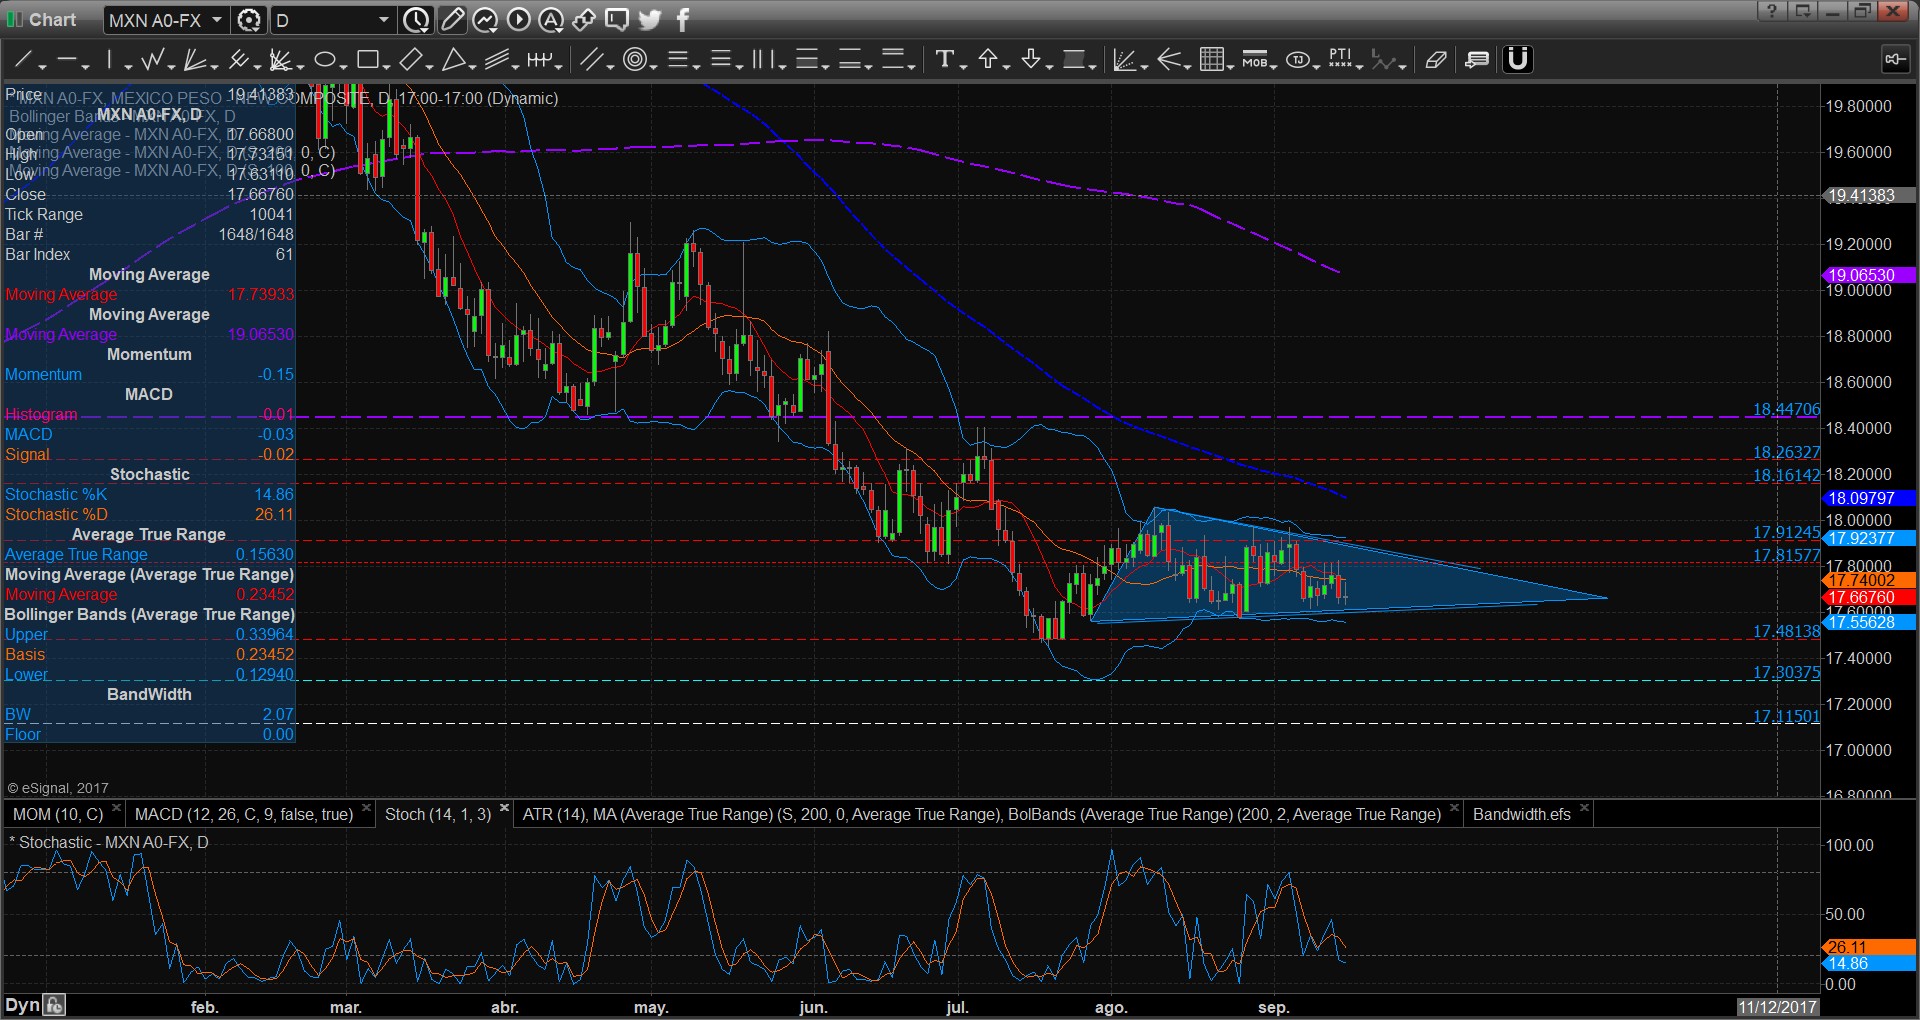Share chart on Twitter
The image size is (1920, 1020).
[649, 20]
